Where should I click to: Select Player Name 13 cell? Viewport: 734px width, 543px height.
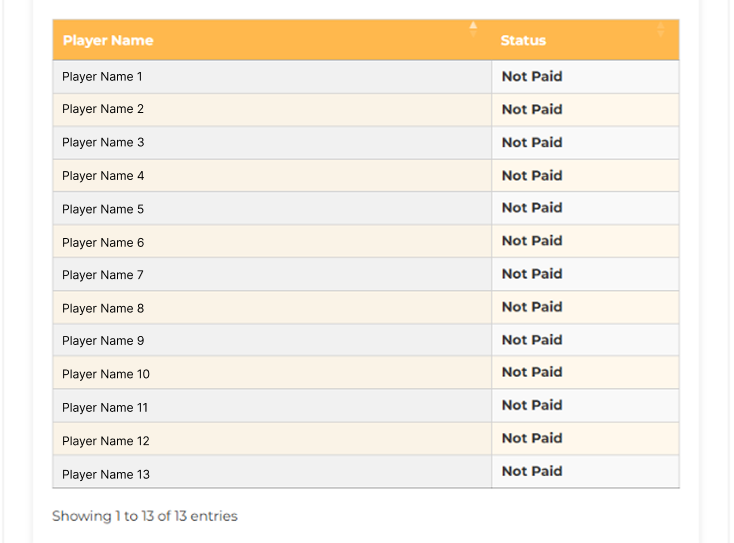[x=272, y=472]
